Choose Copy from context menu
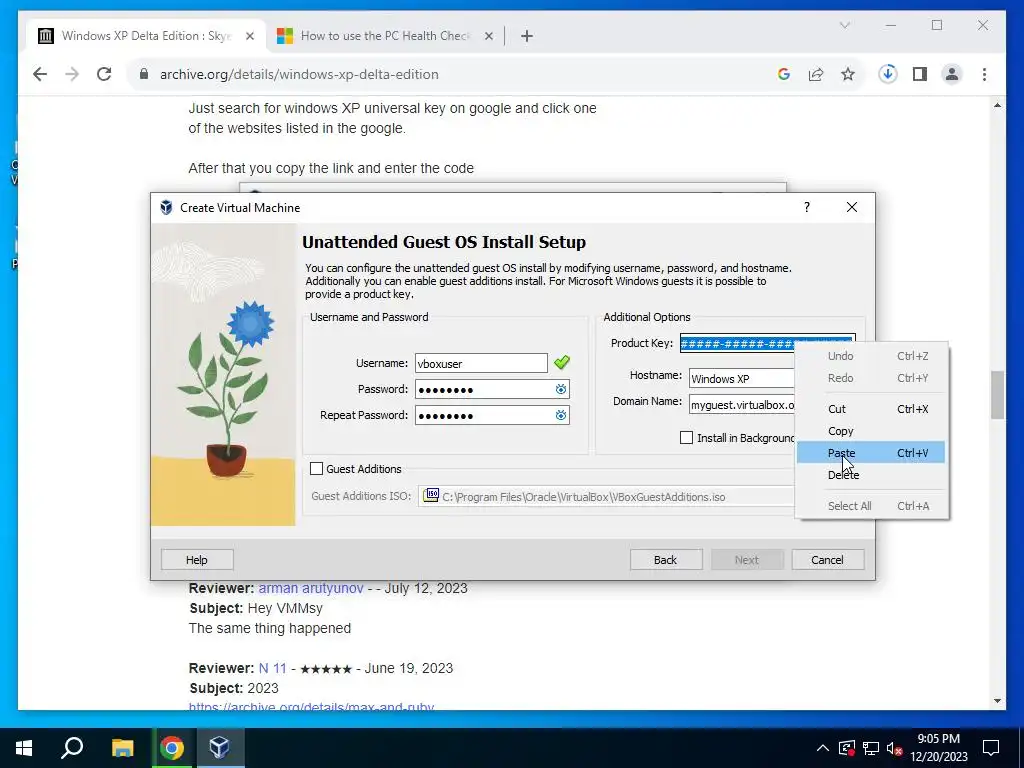 pyautogui.click(x=871, y=431)
